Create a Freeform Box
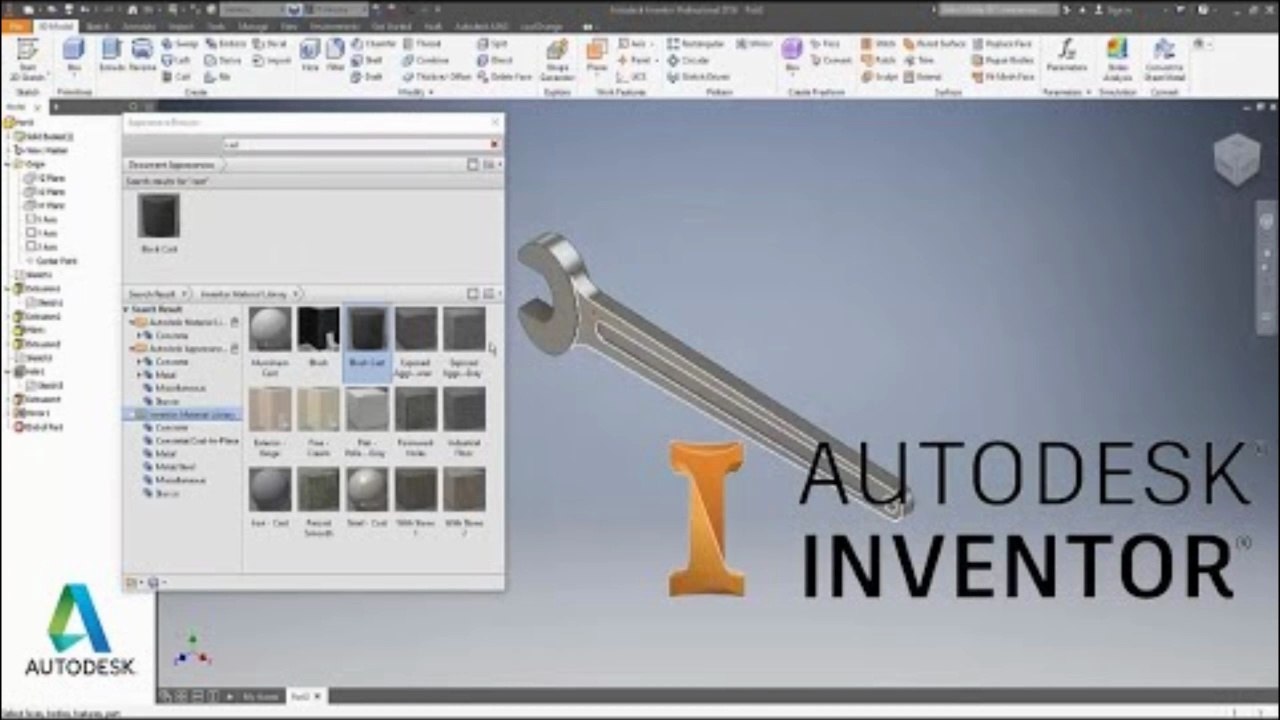Viewport: 1280px width, 720px height. [792, 56]
